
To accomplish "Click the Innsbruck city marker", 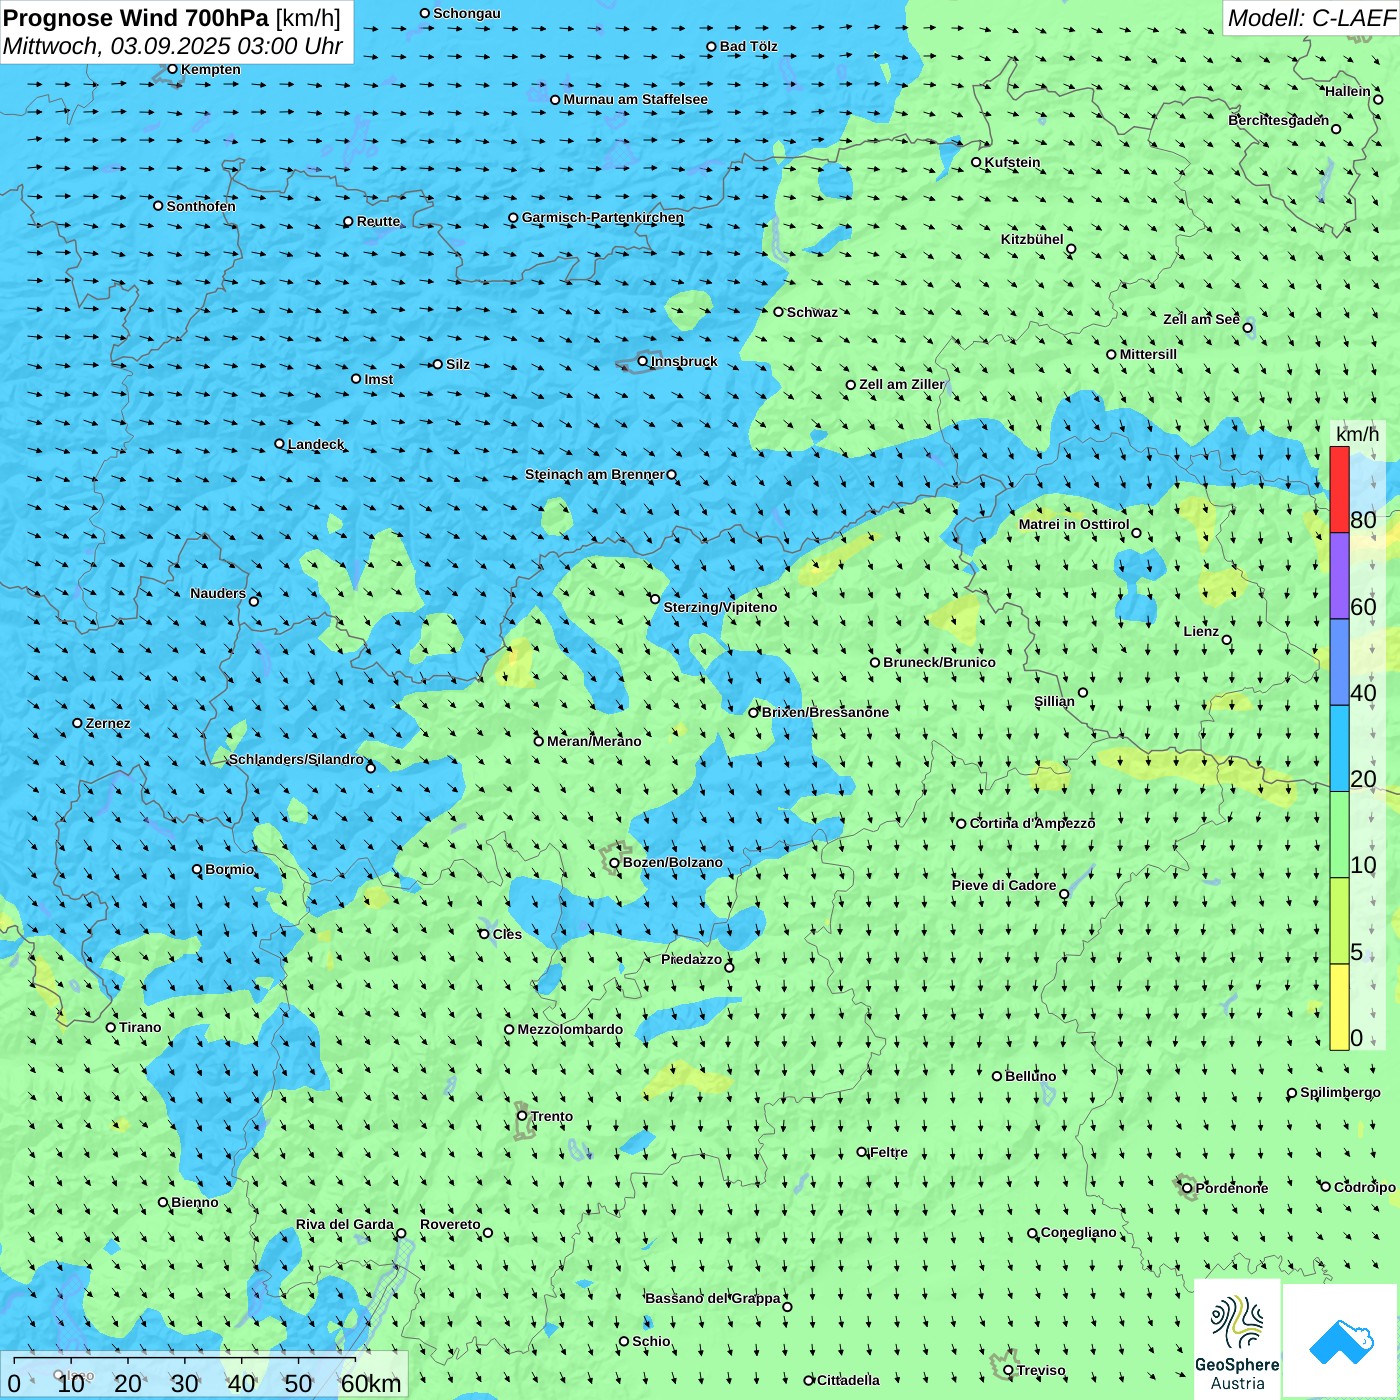I will click(x=643, y=361).
